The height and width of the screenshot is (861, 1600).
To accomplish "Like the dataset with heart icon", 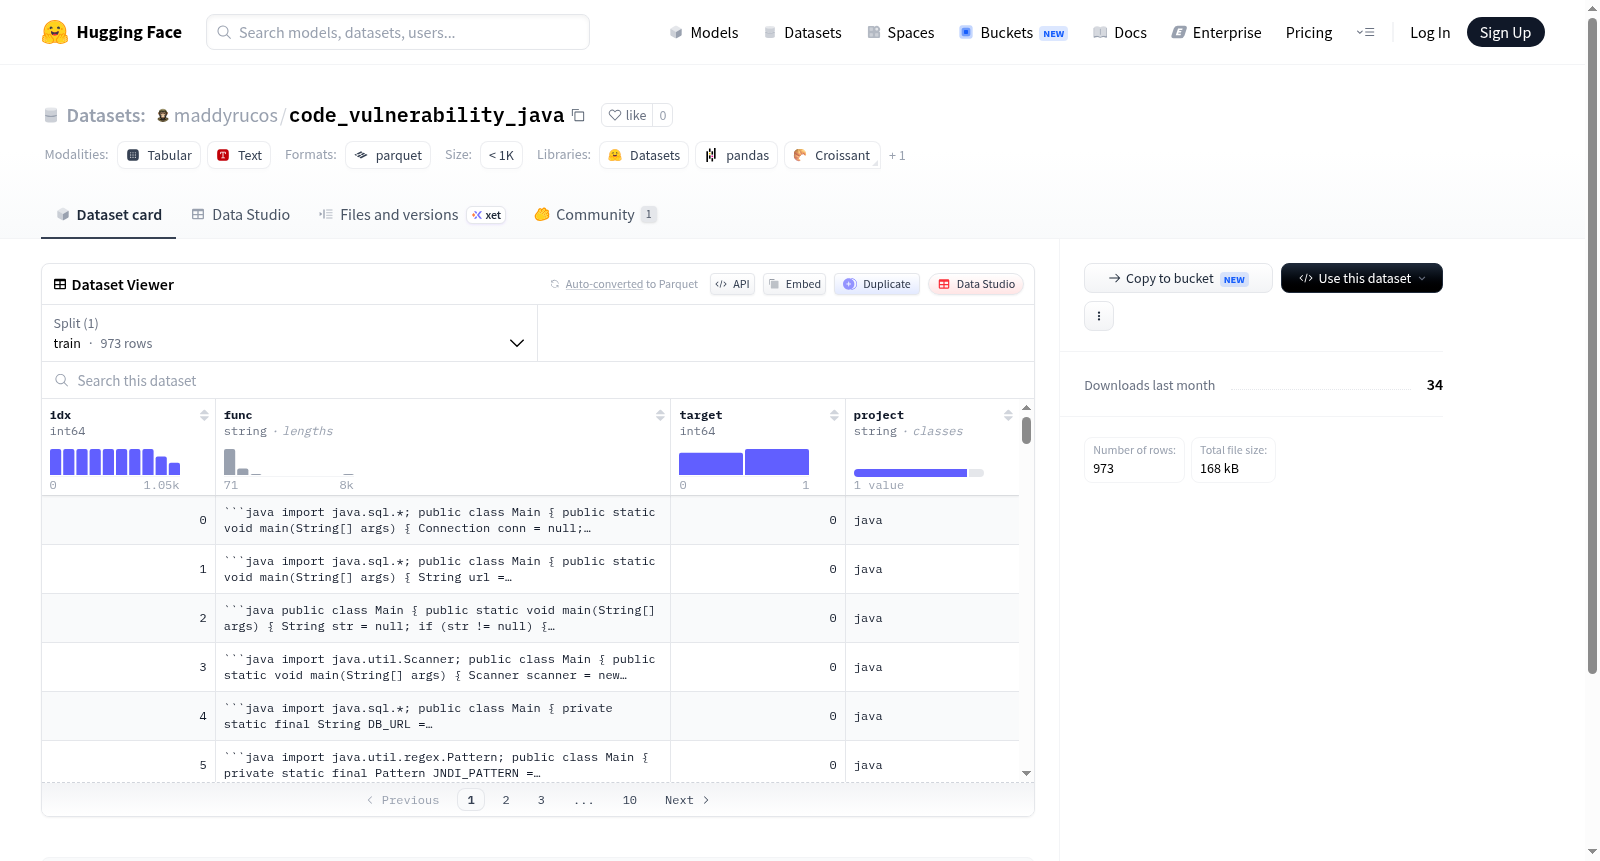I will tap(627, 115).
